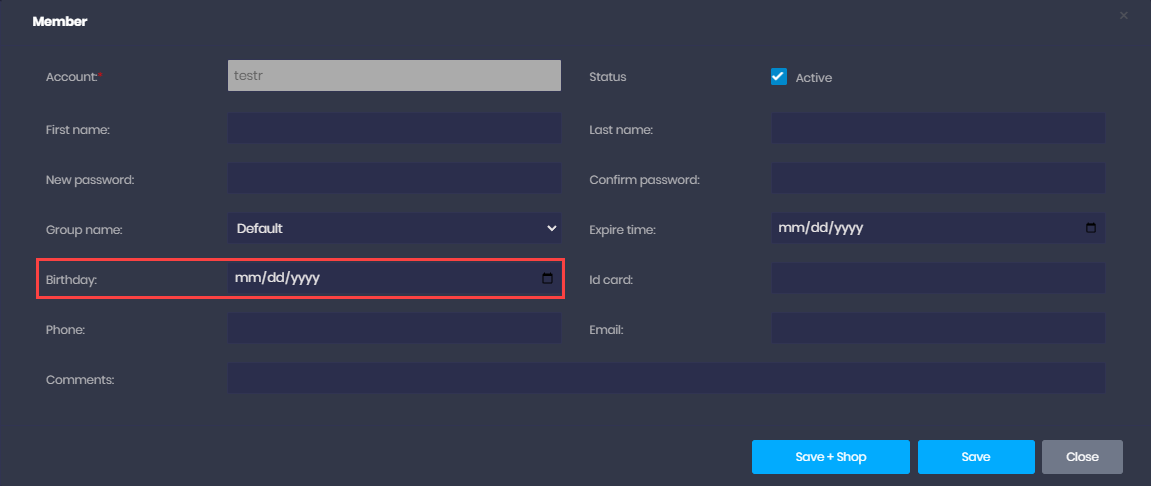
Task: Click the gray Close button
Action: tap(1082, 457)
